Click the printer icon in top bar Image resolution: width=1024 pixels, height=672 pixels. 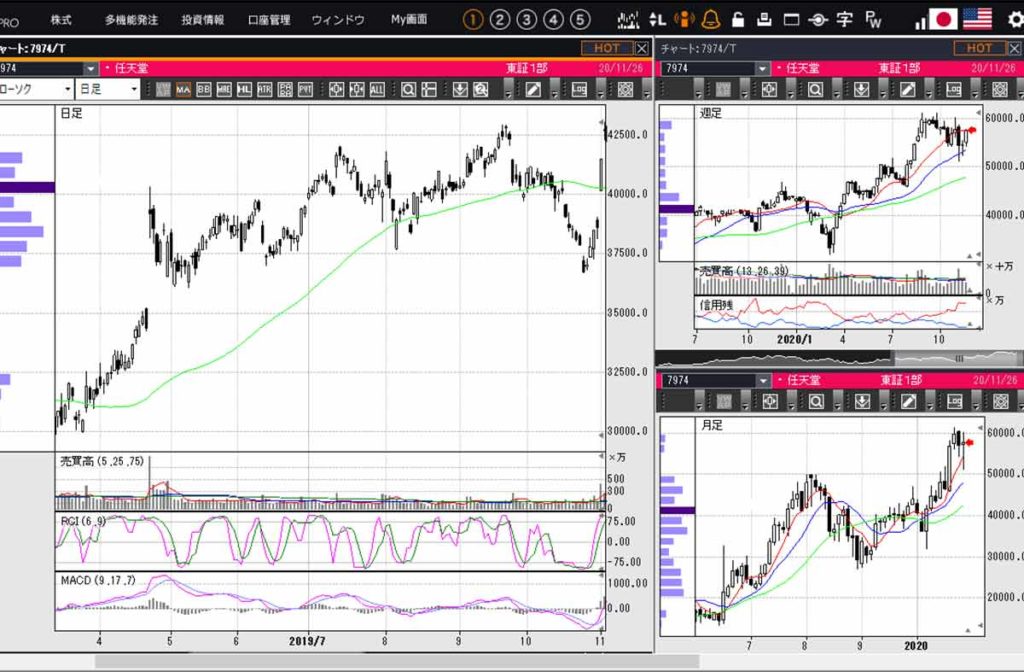pos(764,20)
